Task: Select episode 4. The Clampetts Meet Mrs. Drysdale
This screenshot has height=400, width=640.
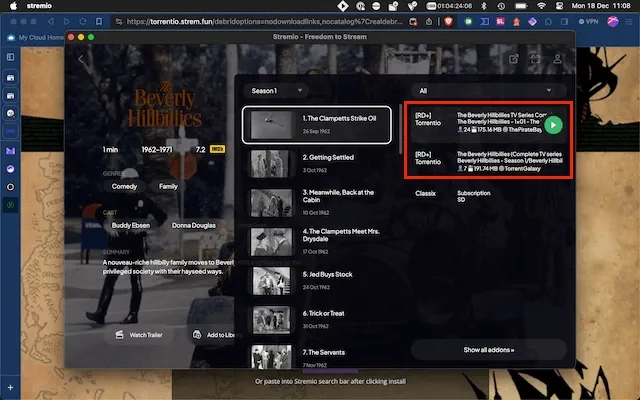Action: [317, 242]
